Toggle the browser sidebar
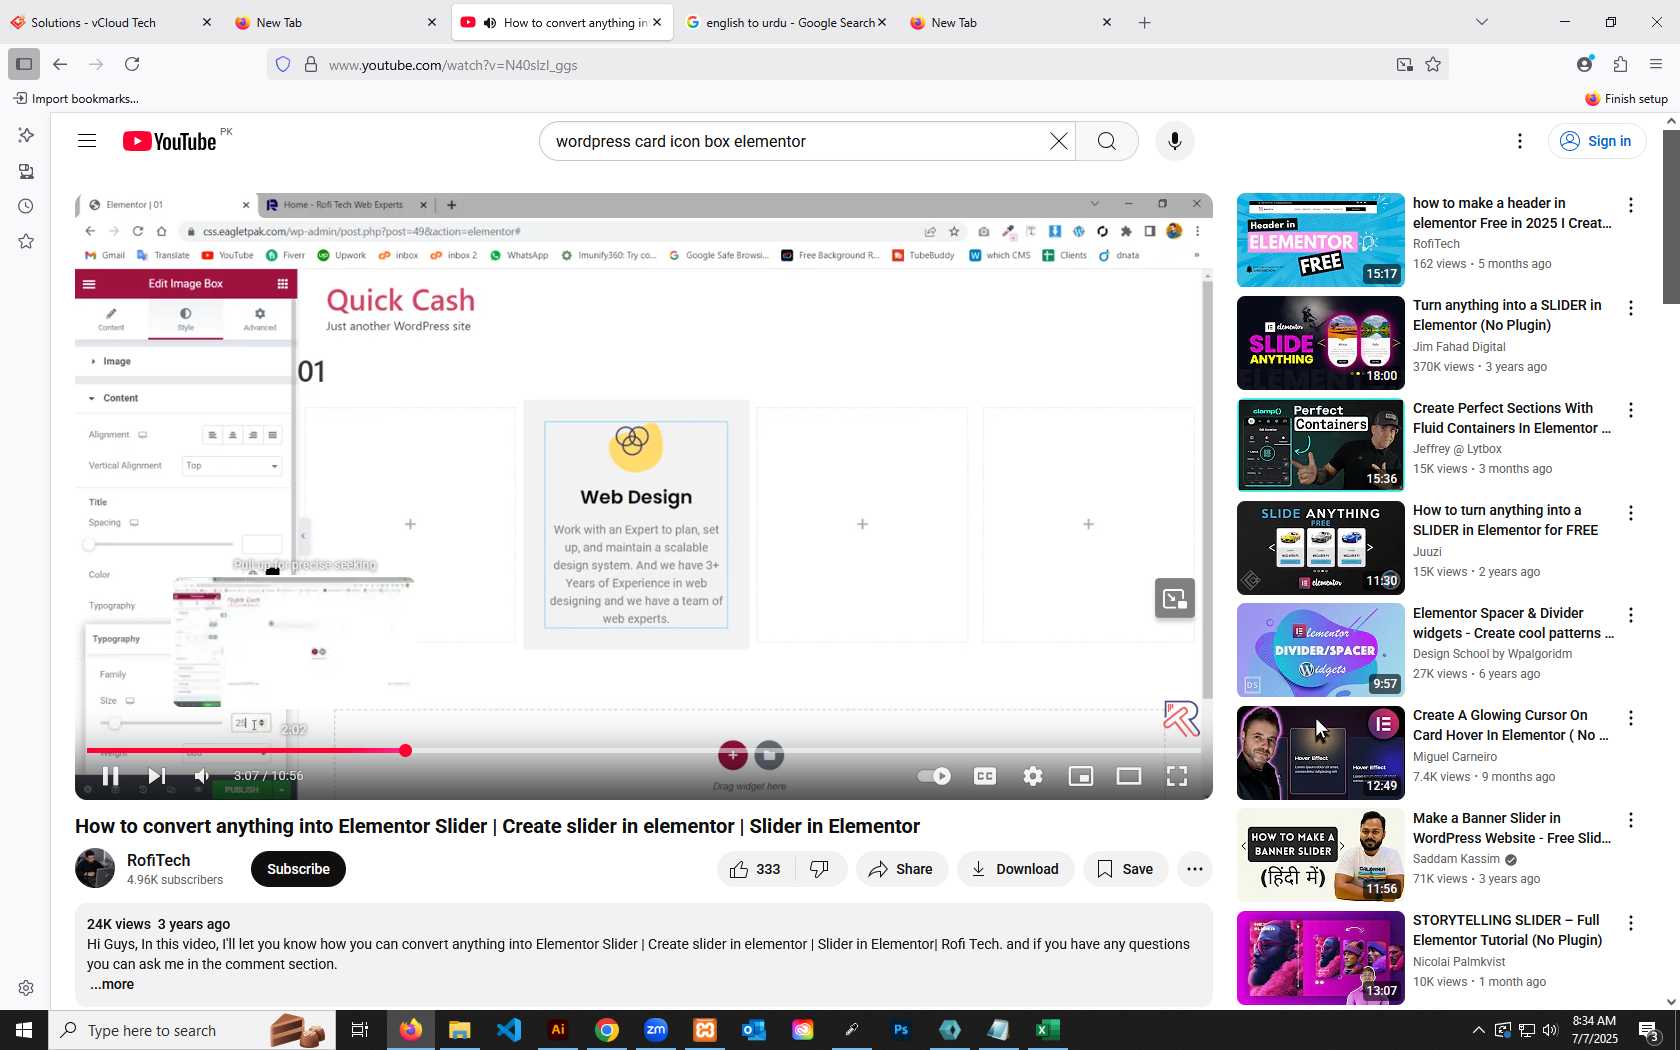Image resolution: width=1680 pixels, height=1050 pixels. point(24,64)
